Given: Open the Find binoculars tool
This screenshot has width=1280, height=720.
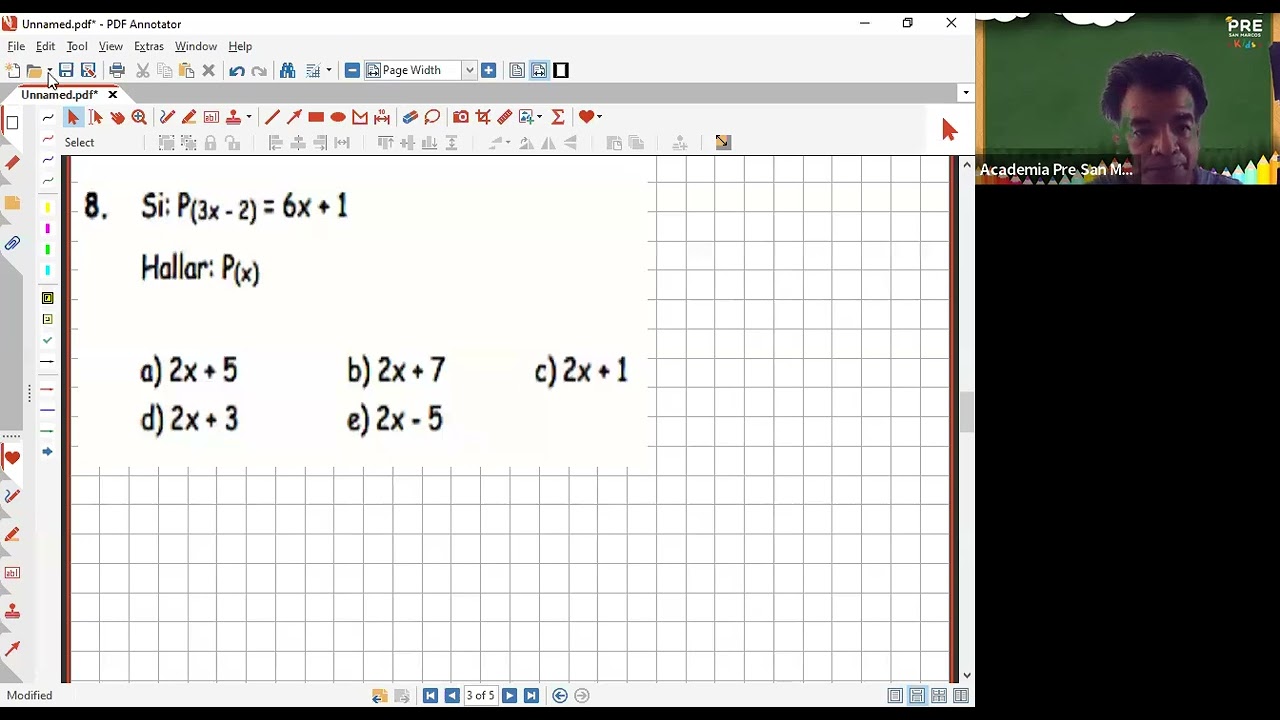Looking at the screenshot, I should [x=288, y=70].
